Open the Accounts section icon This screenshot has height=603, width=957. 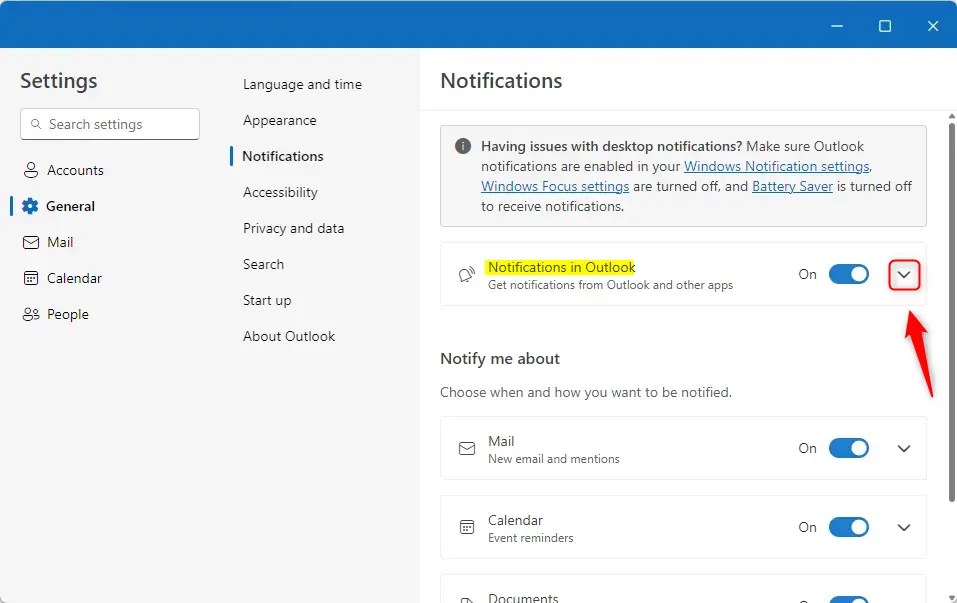[x=29, y=170]
